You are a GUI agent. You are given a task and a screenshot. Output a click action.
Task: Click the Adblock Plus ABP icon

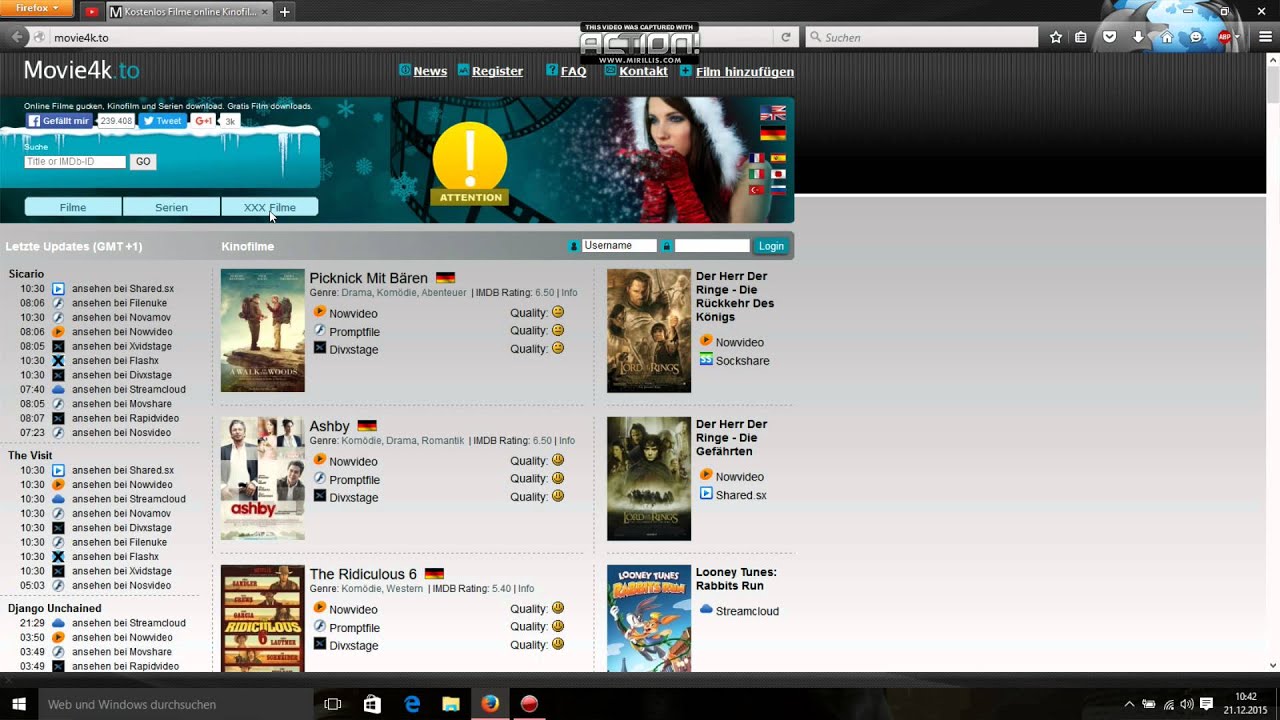(1224, 37)
